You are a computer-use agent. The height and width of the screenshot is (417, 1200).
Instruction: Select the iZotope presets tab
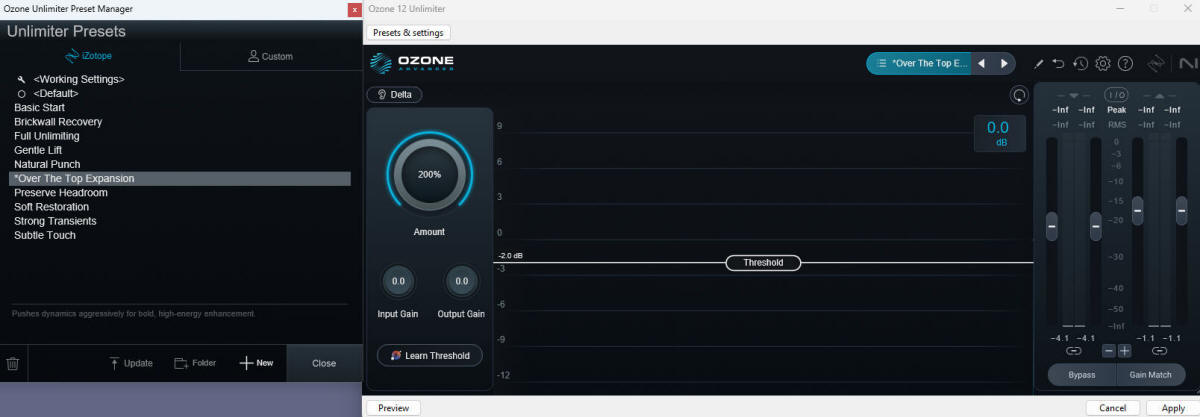[x=89, y=56]
